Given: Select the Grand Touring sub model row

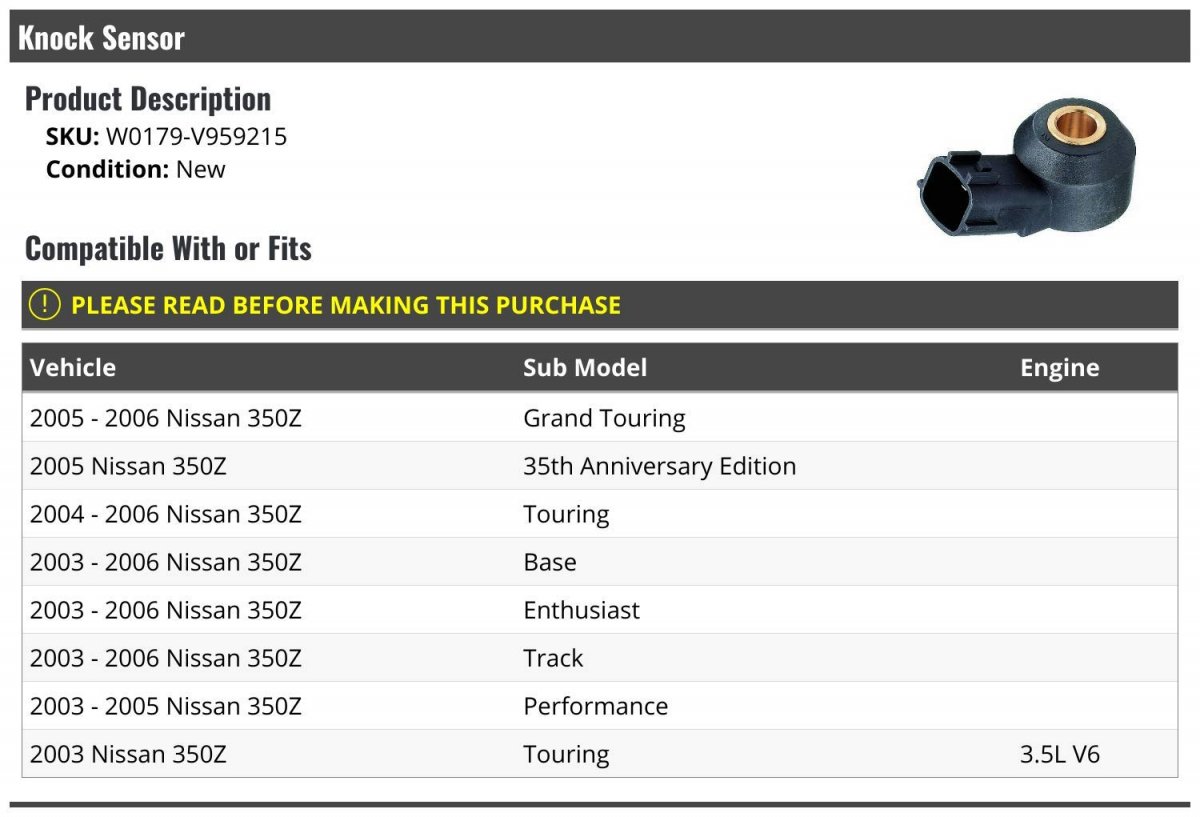Looking at the screenshot, I should click(x=599, y=418).
